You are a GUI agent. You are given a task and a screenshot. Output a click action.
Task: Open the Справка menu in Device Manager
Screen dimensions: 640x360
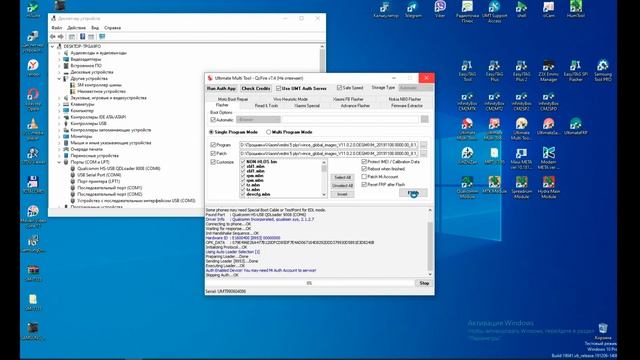click(112, 28)
